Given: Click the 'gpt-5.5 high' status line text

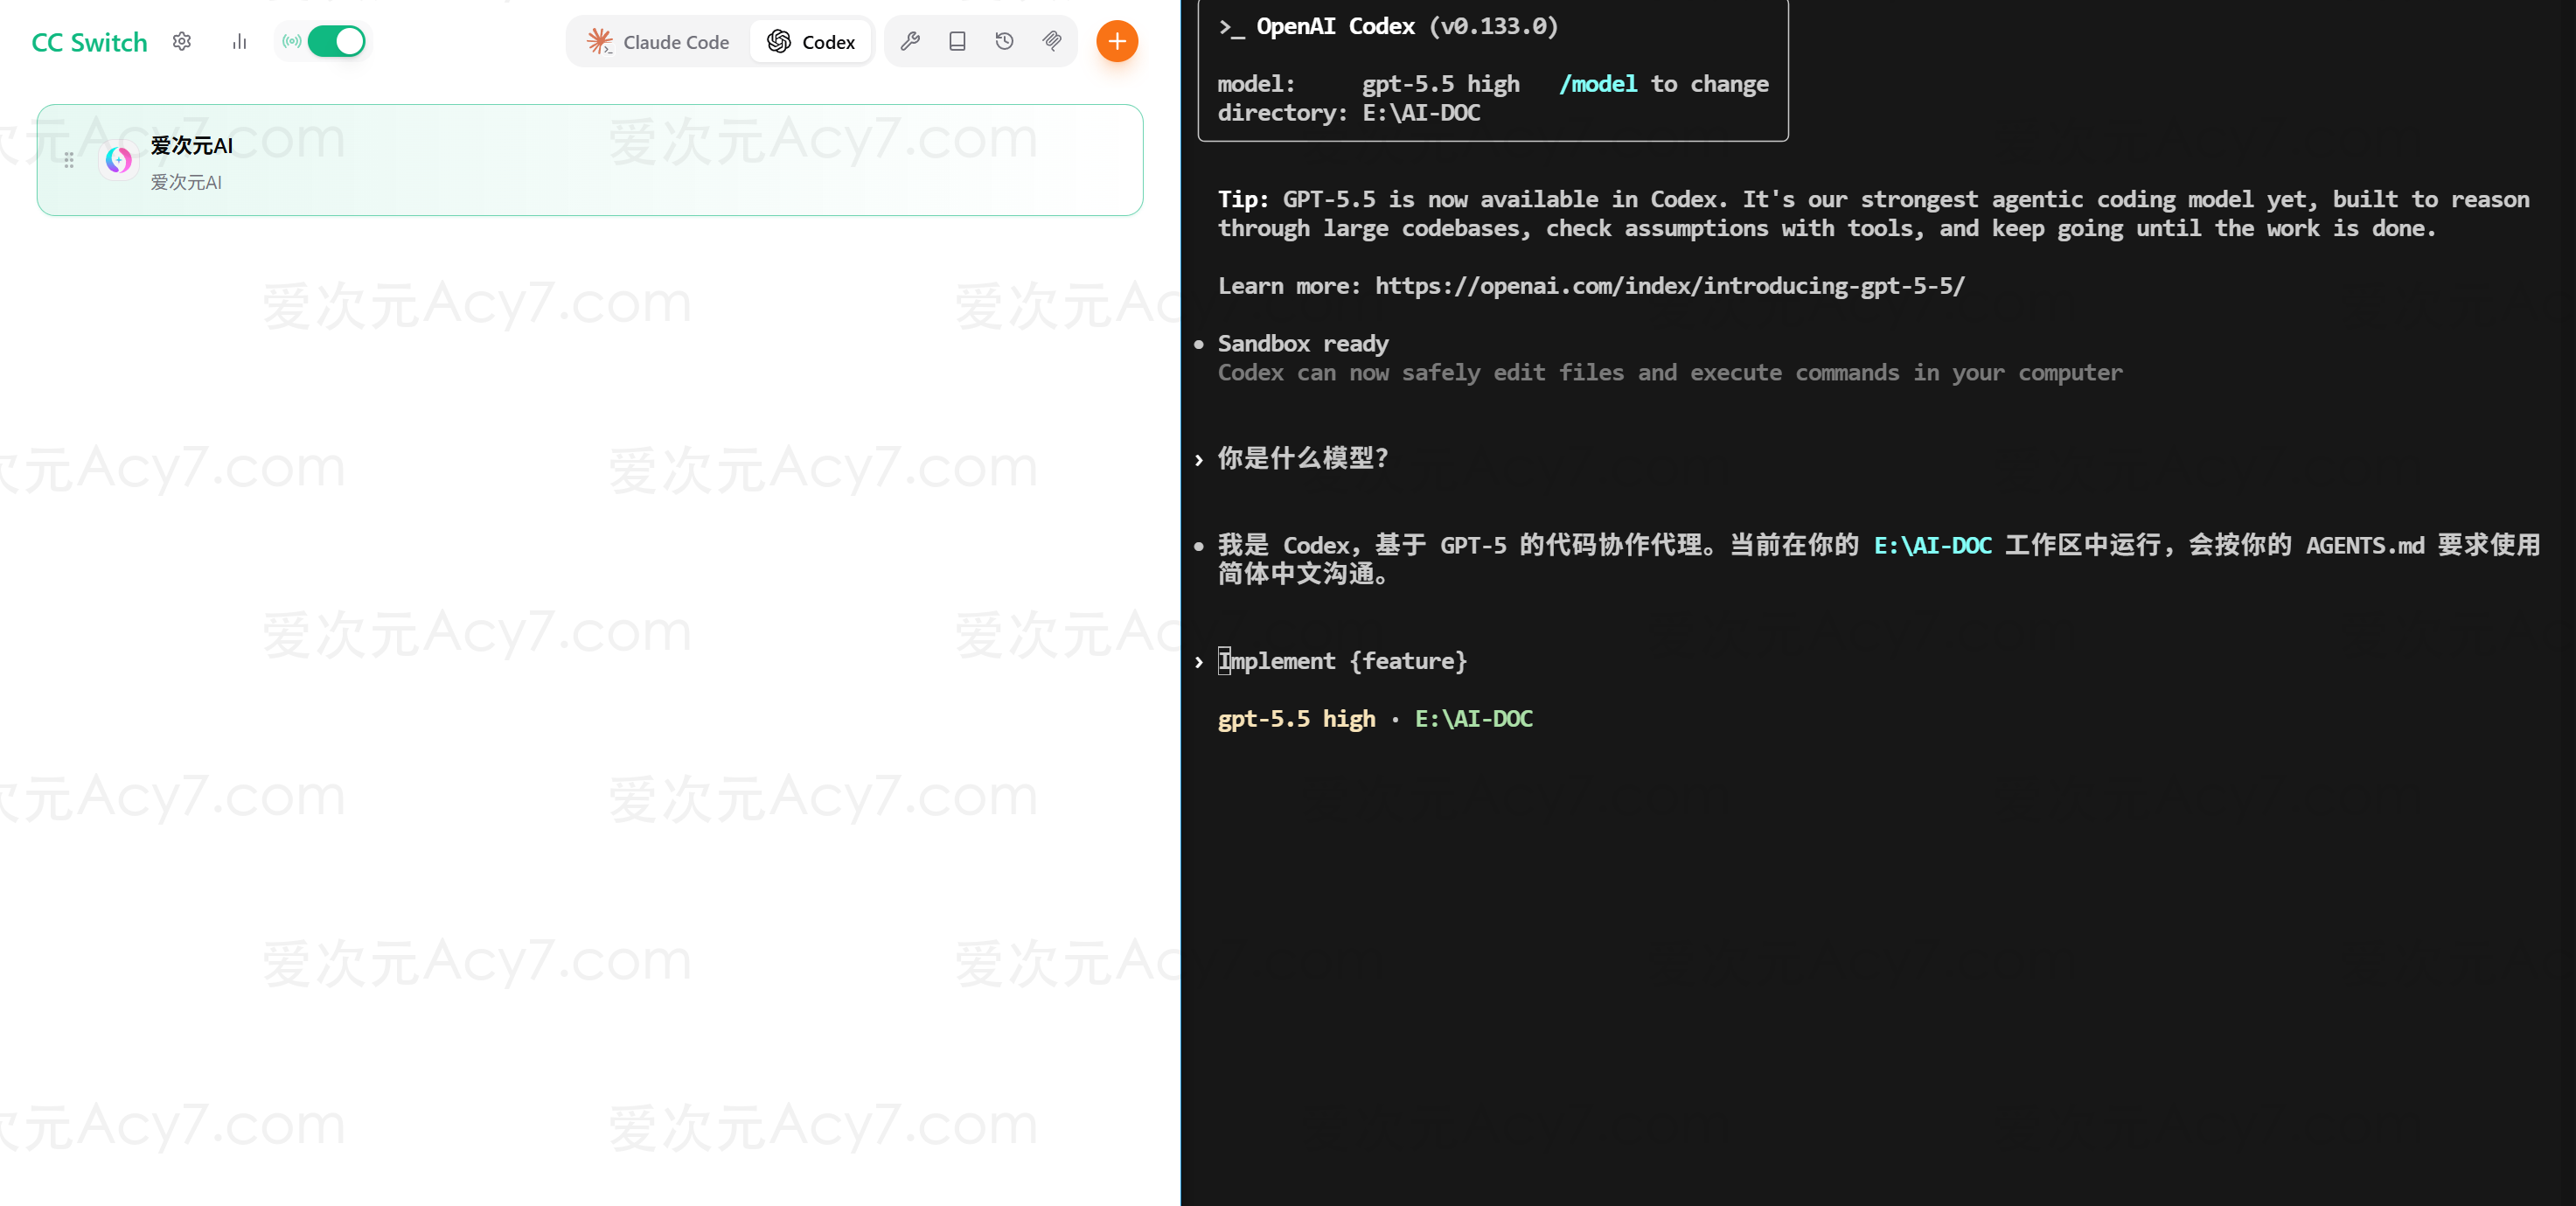Looking at the screenshot, I should [1296, 719].
